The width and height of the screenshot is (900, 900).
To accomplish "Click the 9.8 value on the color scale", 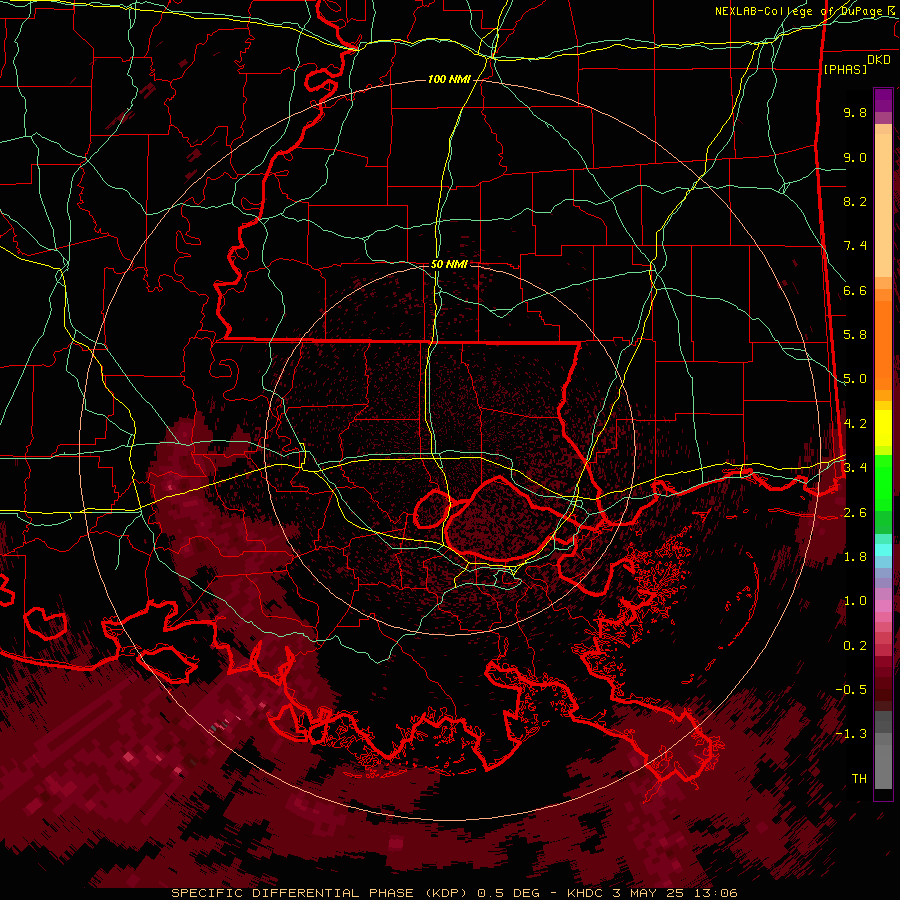I will [855, 112].
